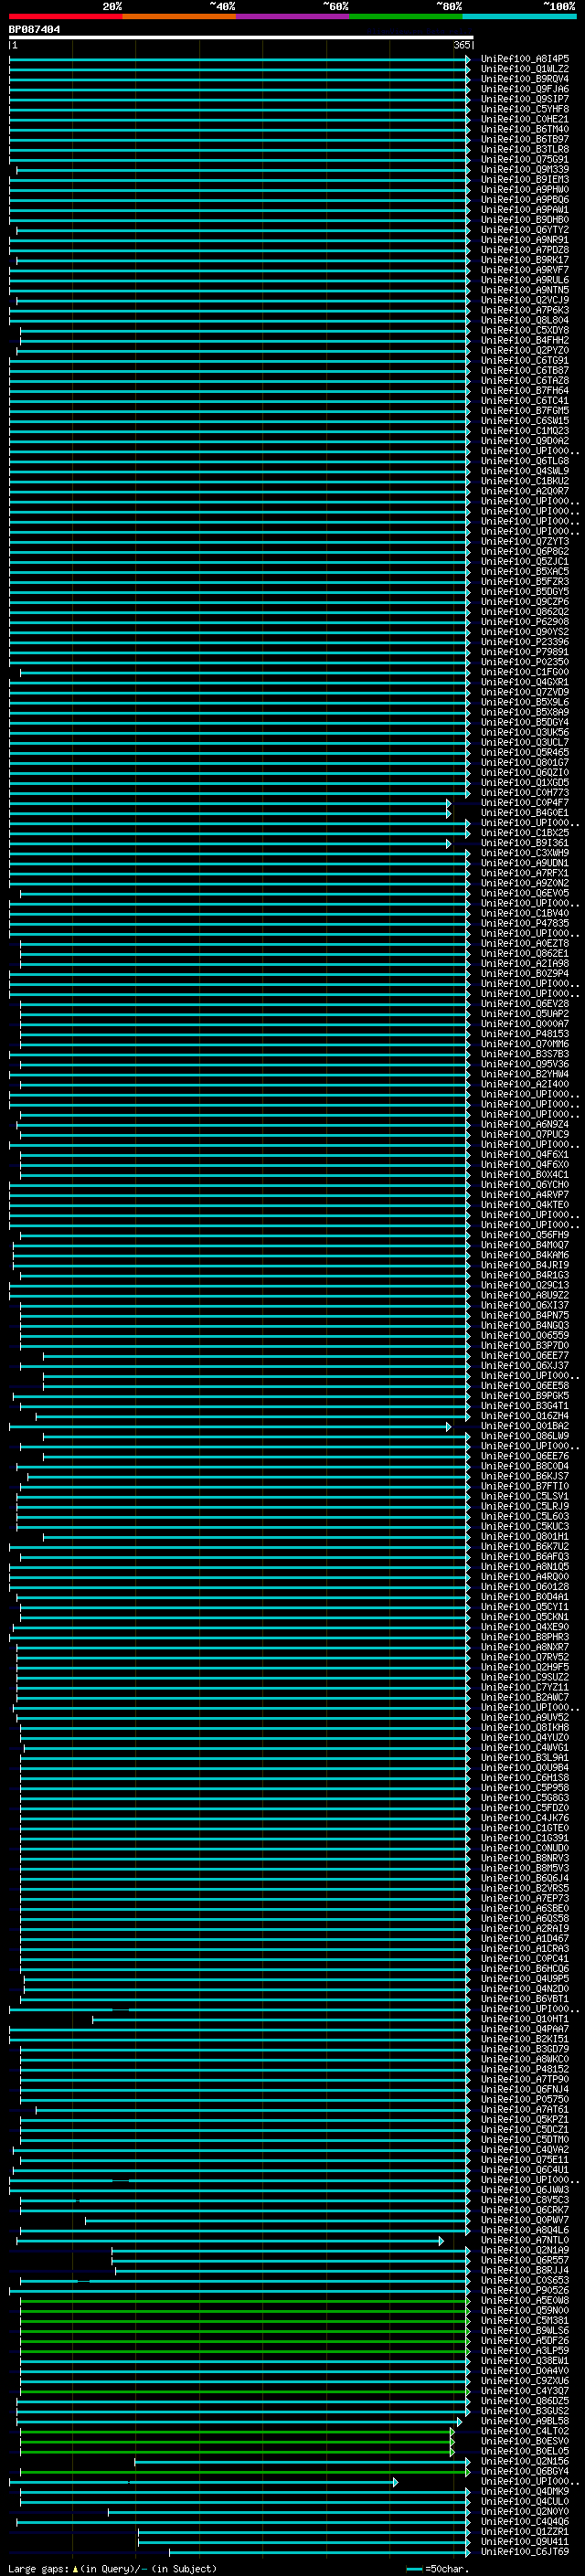This screenshot has width=585, height=2576.
Task: Select the UniRef100_Q86LW9 label
Action: 525,1436
